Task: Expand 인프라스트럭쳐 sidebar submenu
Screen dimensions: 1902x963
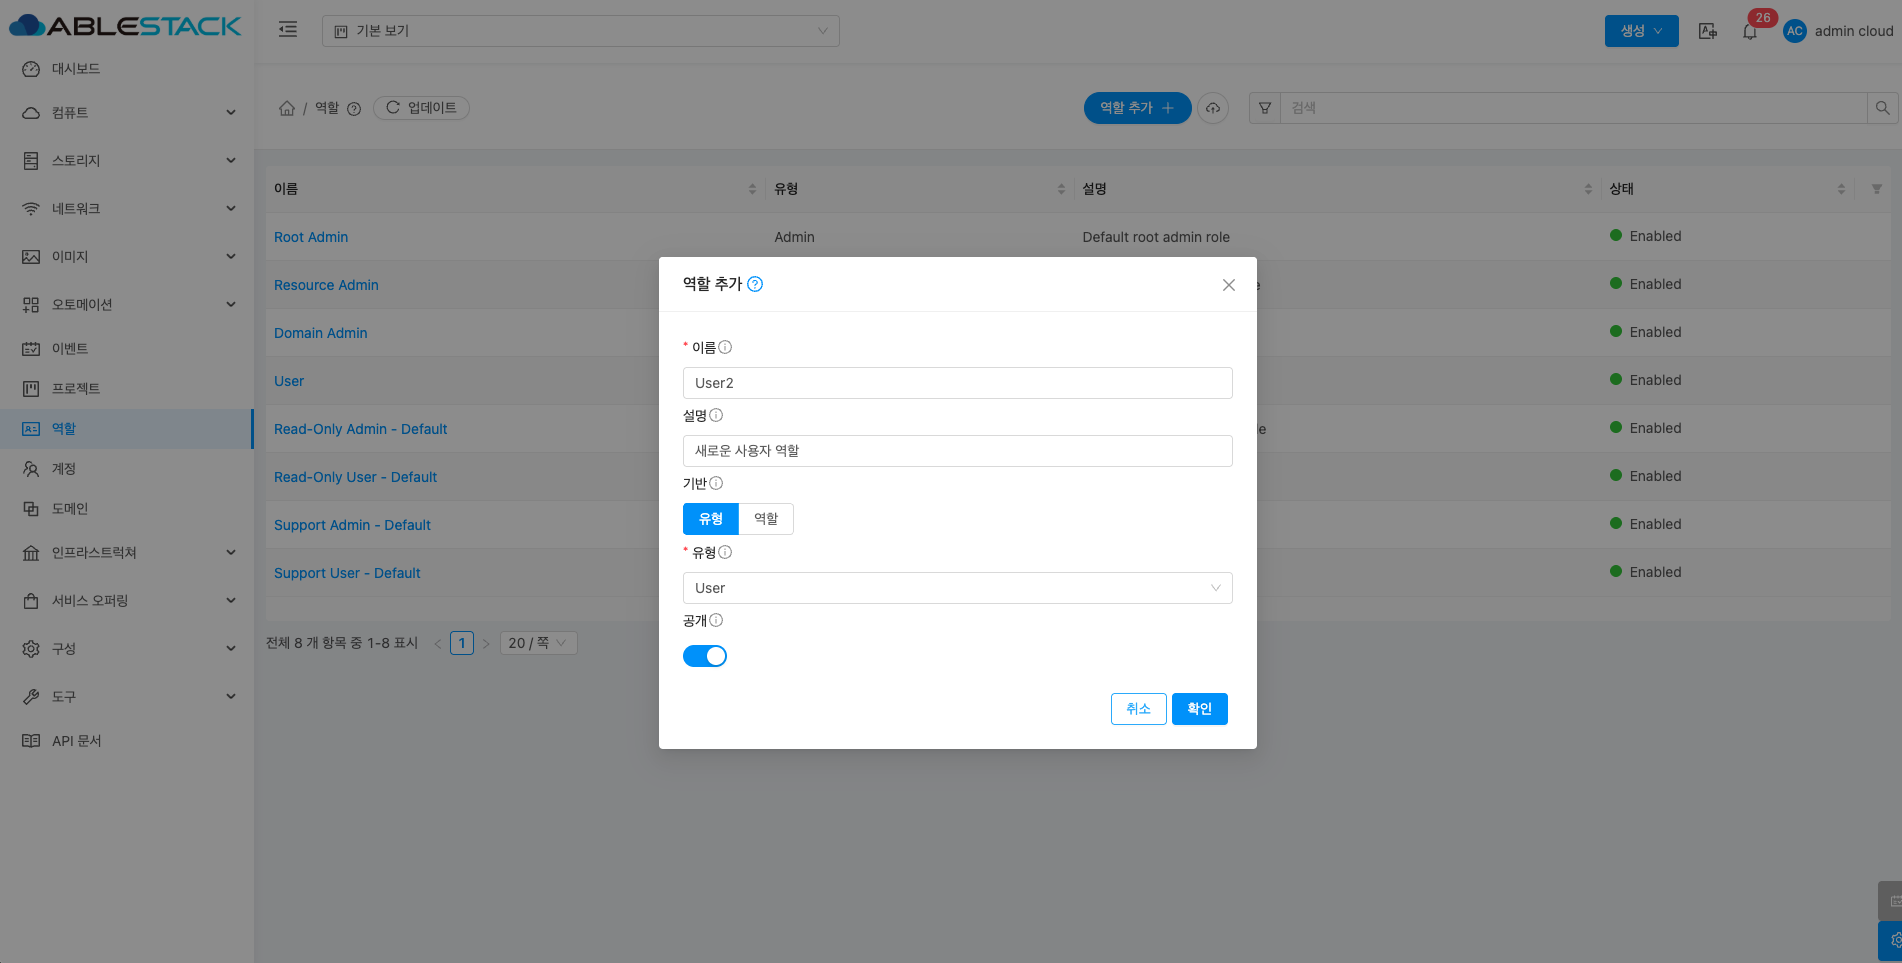Action: 126,553
